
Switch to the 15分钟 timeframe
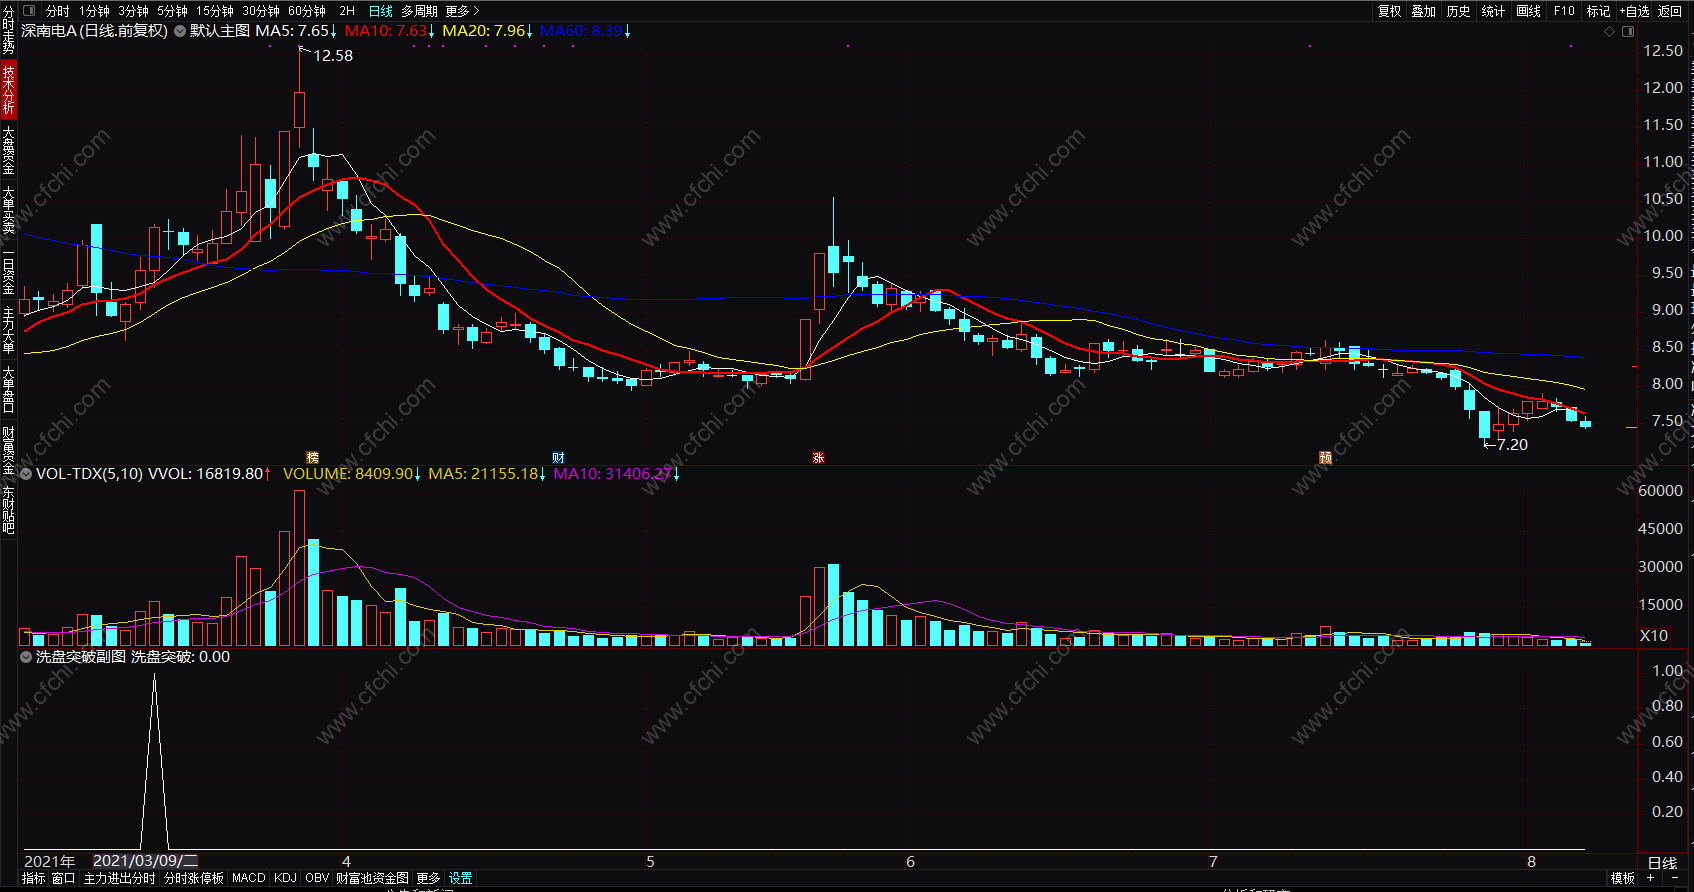(215, 11)
